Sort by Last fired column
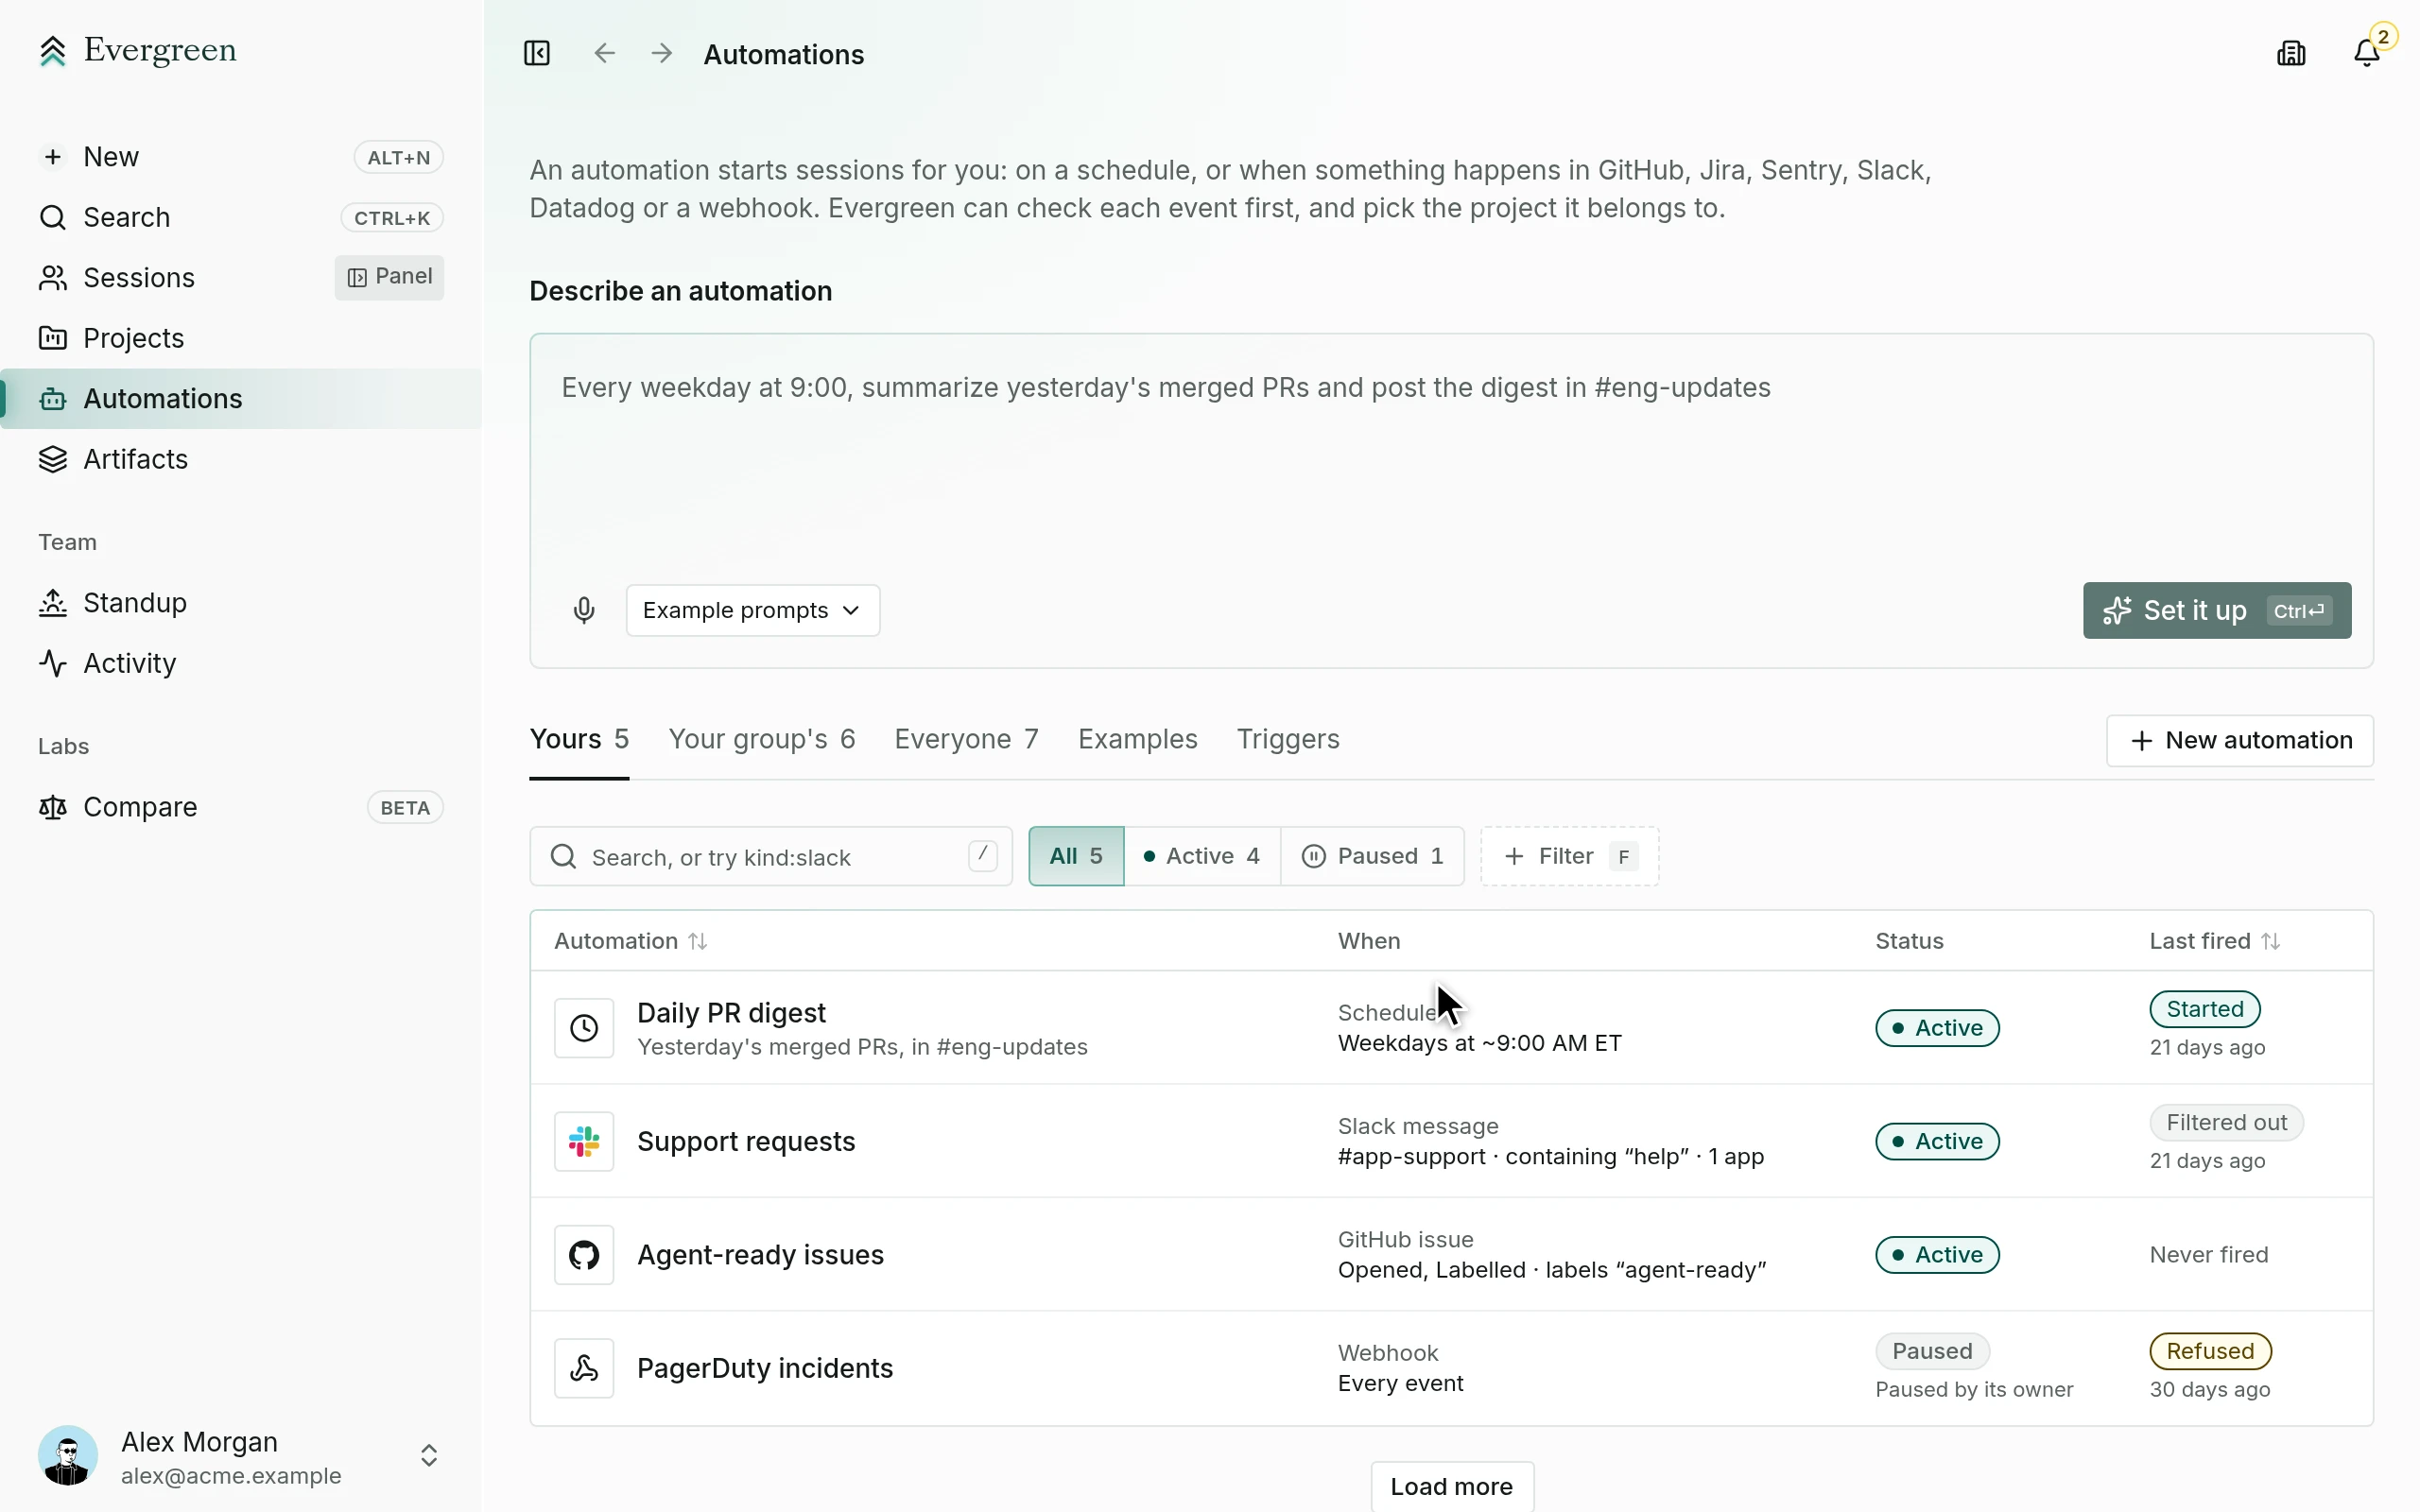The height and width of the screenshot is (1512, 2420). (x=2214, y=941)
